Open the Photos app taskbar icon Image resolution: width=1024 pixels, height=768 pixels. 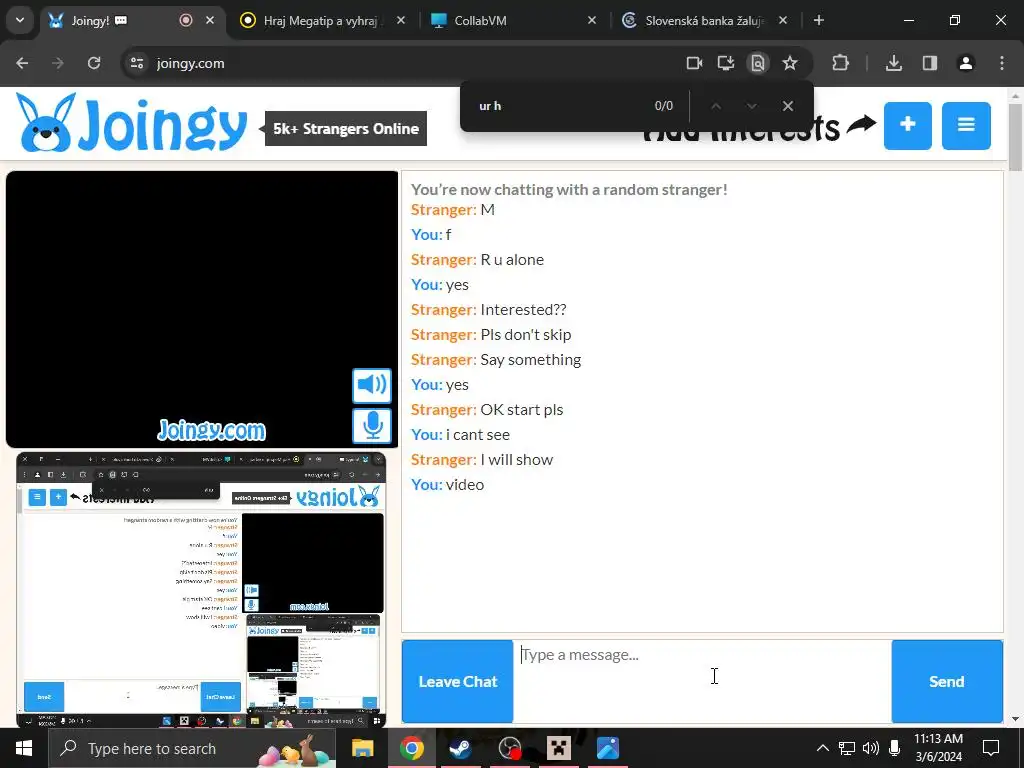(x=607, y=748)
